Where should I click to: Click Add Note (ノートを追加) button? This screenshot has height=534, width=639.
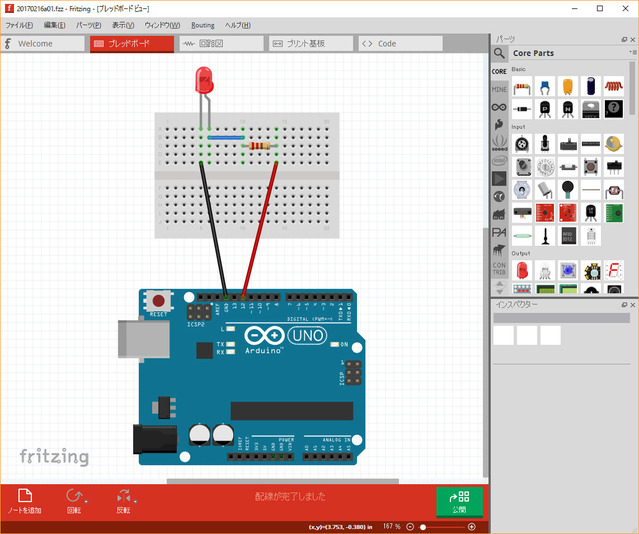click(x=25, y=501)
